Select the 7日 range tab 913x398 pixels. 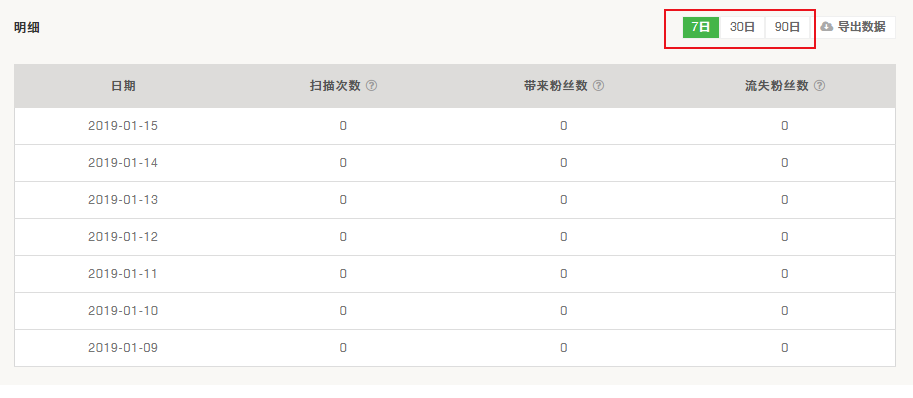(701, 27)
